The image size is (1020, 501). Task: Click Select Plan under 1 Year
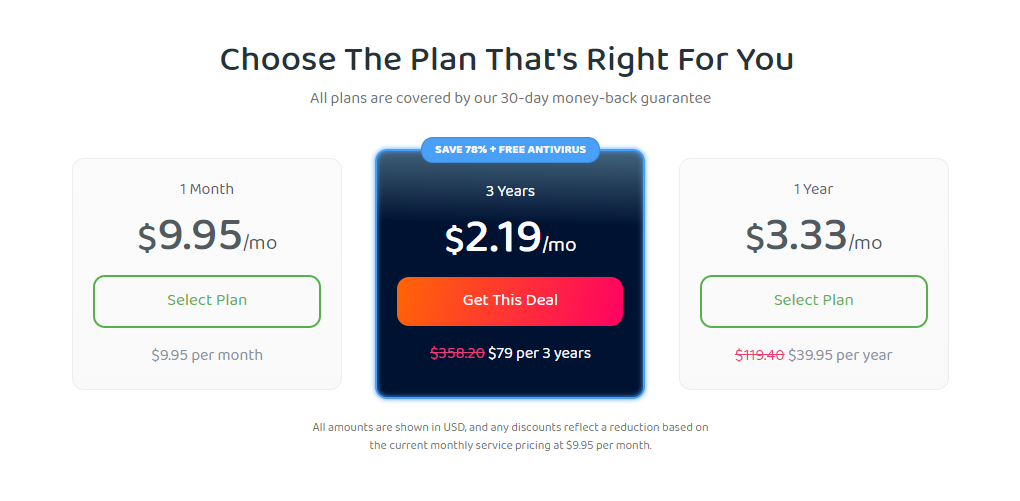click(x=814, y=301)
